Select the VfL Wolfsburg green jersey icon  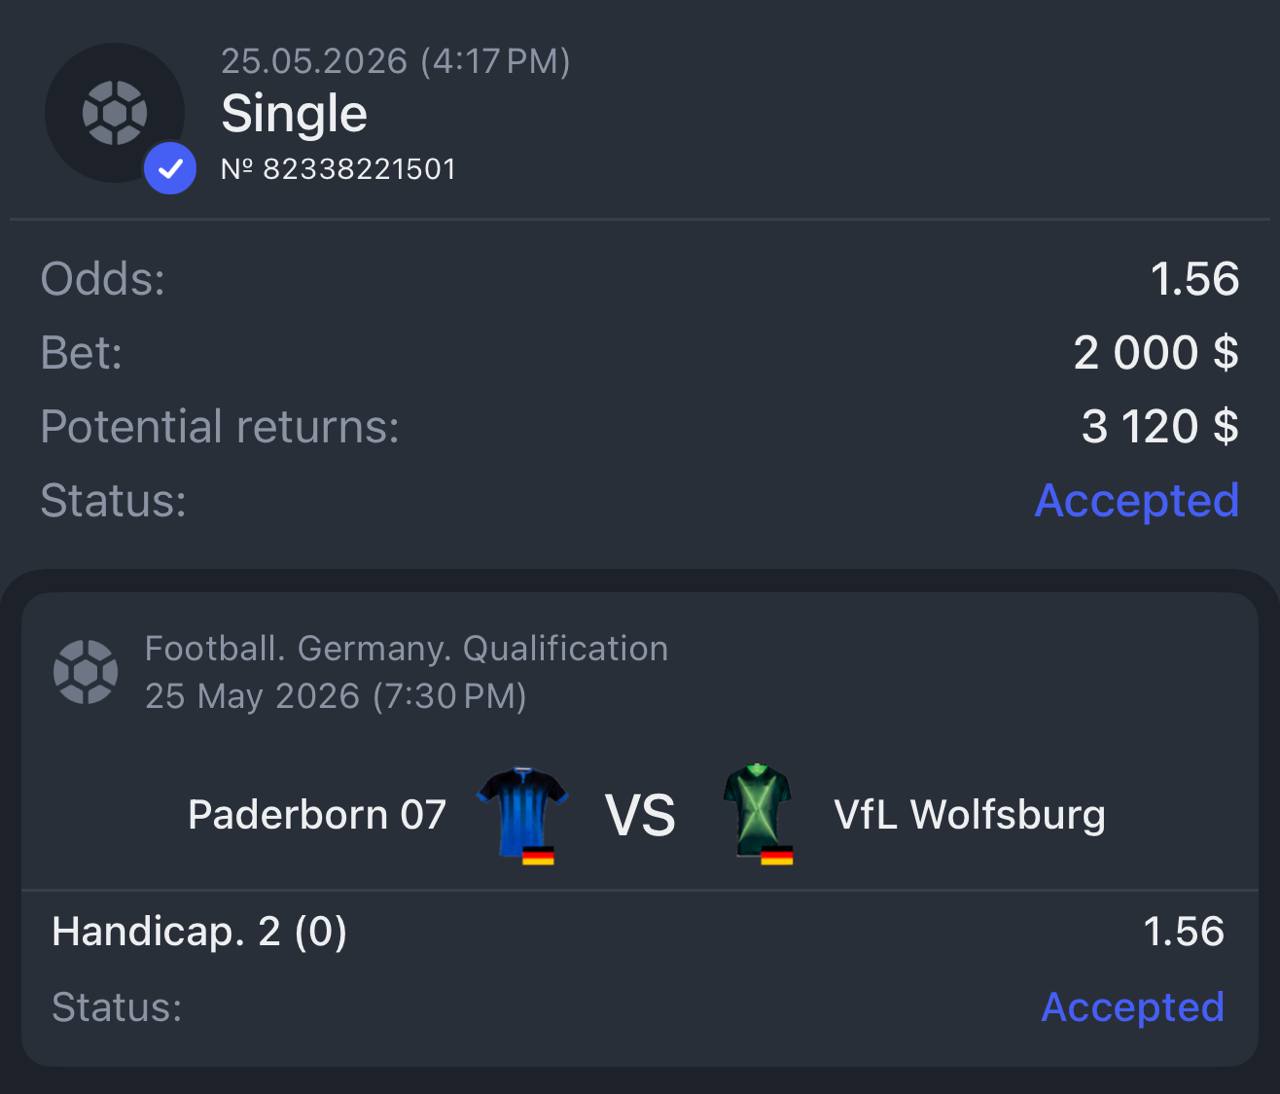pyautogui.click(x=757, y=811)
